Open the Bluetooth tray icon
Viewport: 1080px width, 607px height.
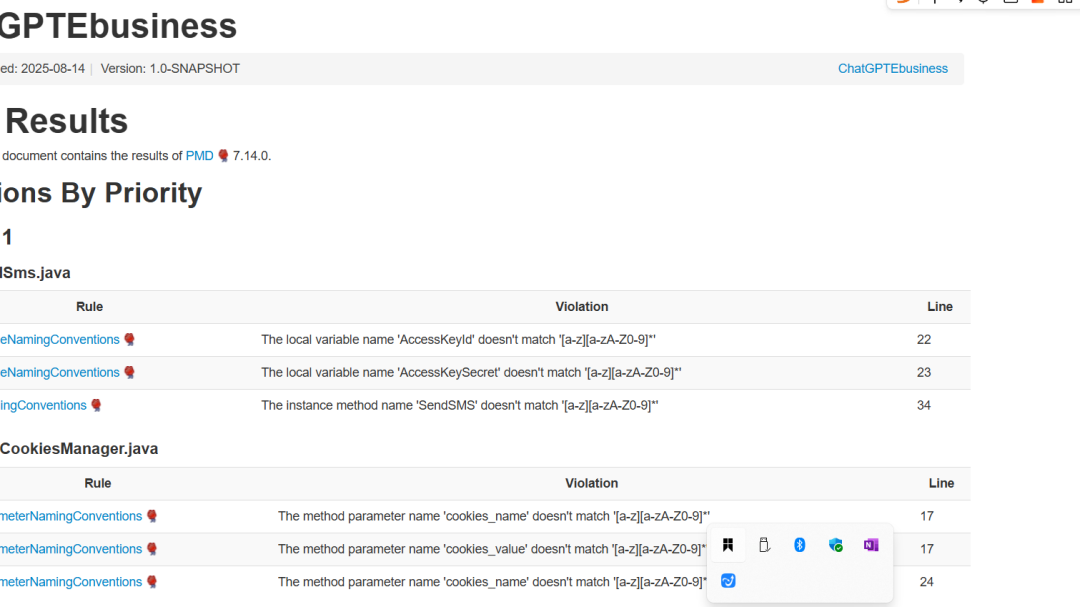click(x=800, y=545)
